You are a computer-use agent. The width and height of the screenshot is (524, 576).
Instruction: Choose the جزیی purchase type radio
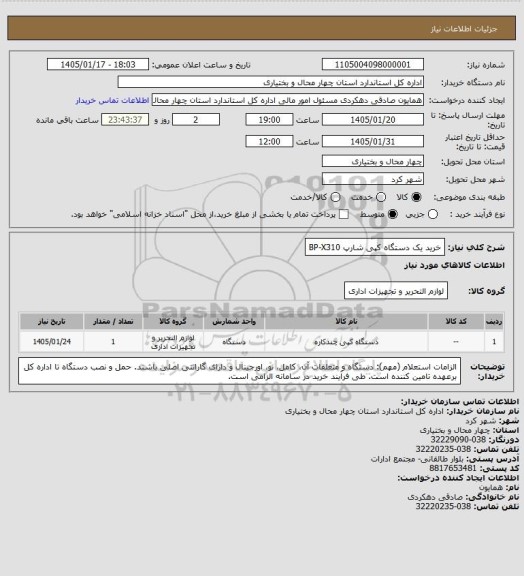[x=433, y=214]
